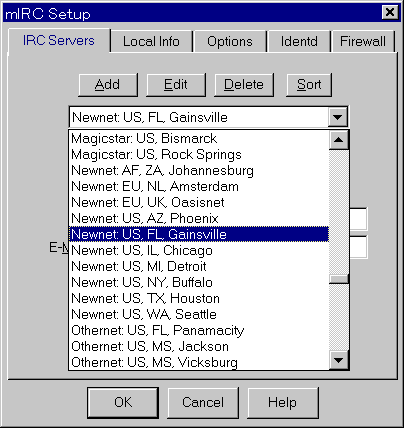Collapse the server combo box arrow

(337, 117)
